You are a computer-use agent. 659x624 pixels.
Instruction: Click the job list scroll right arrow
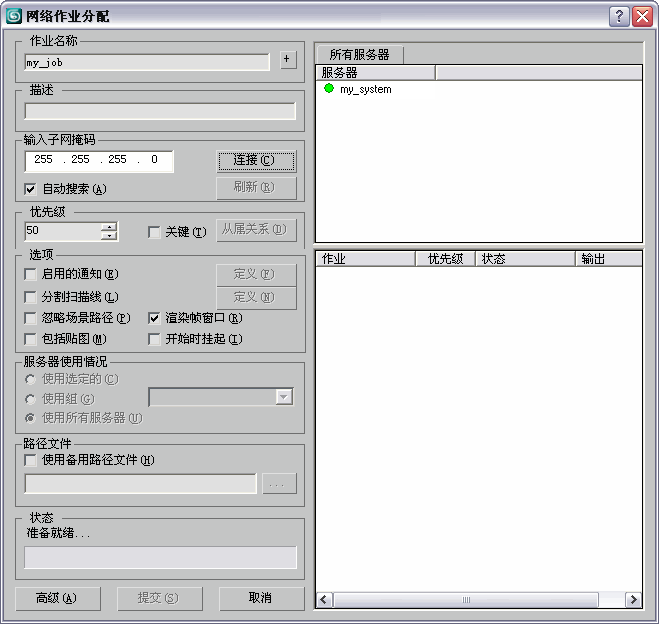[633, 600]
